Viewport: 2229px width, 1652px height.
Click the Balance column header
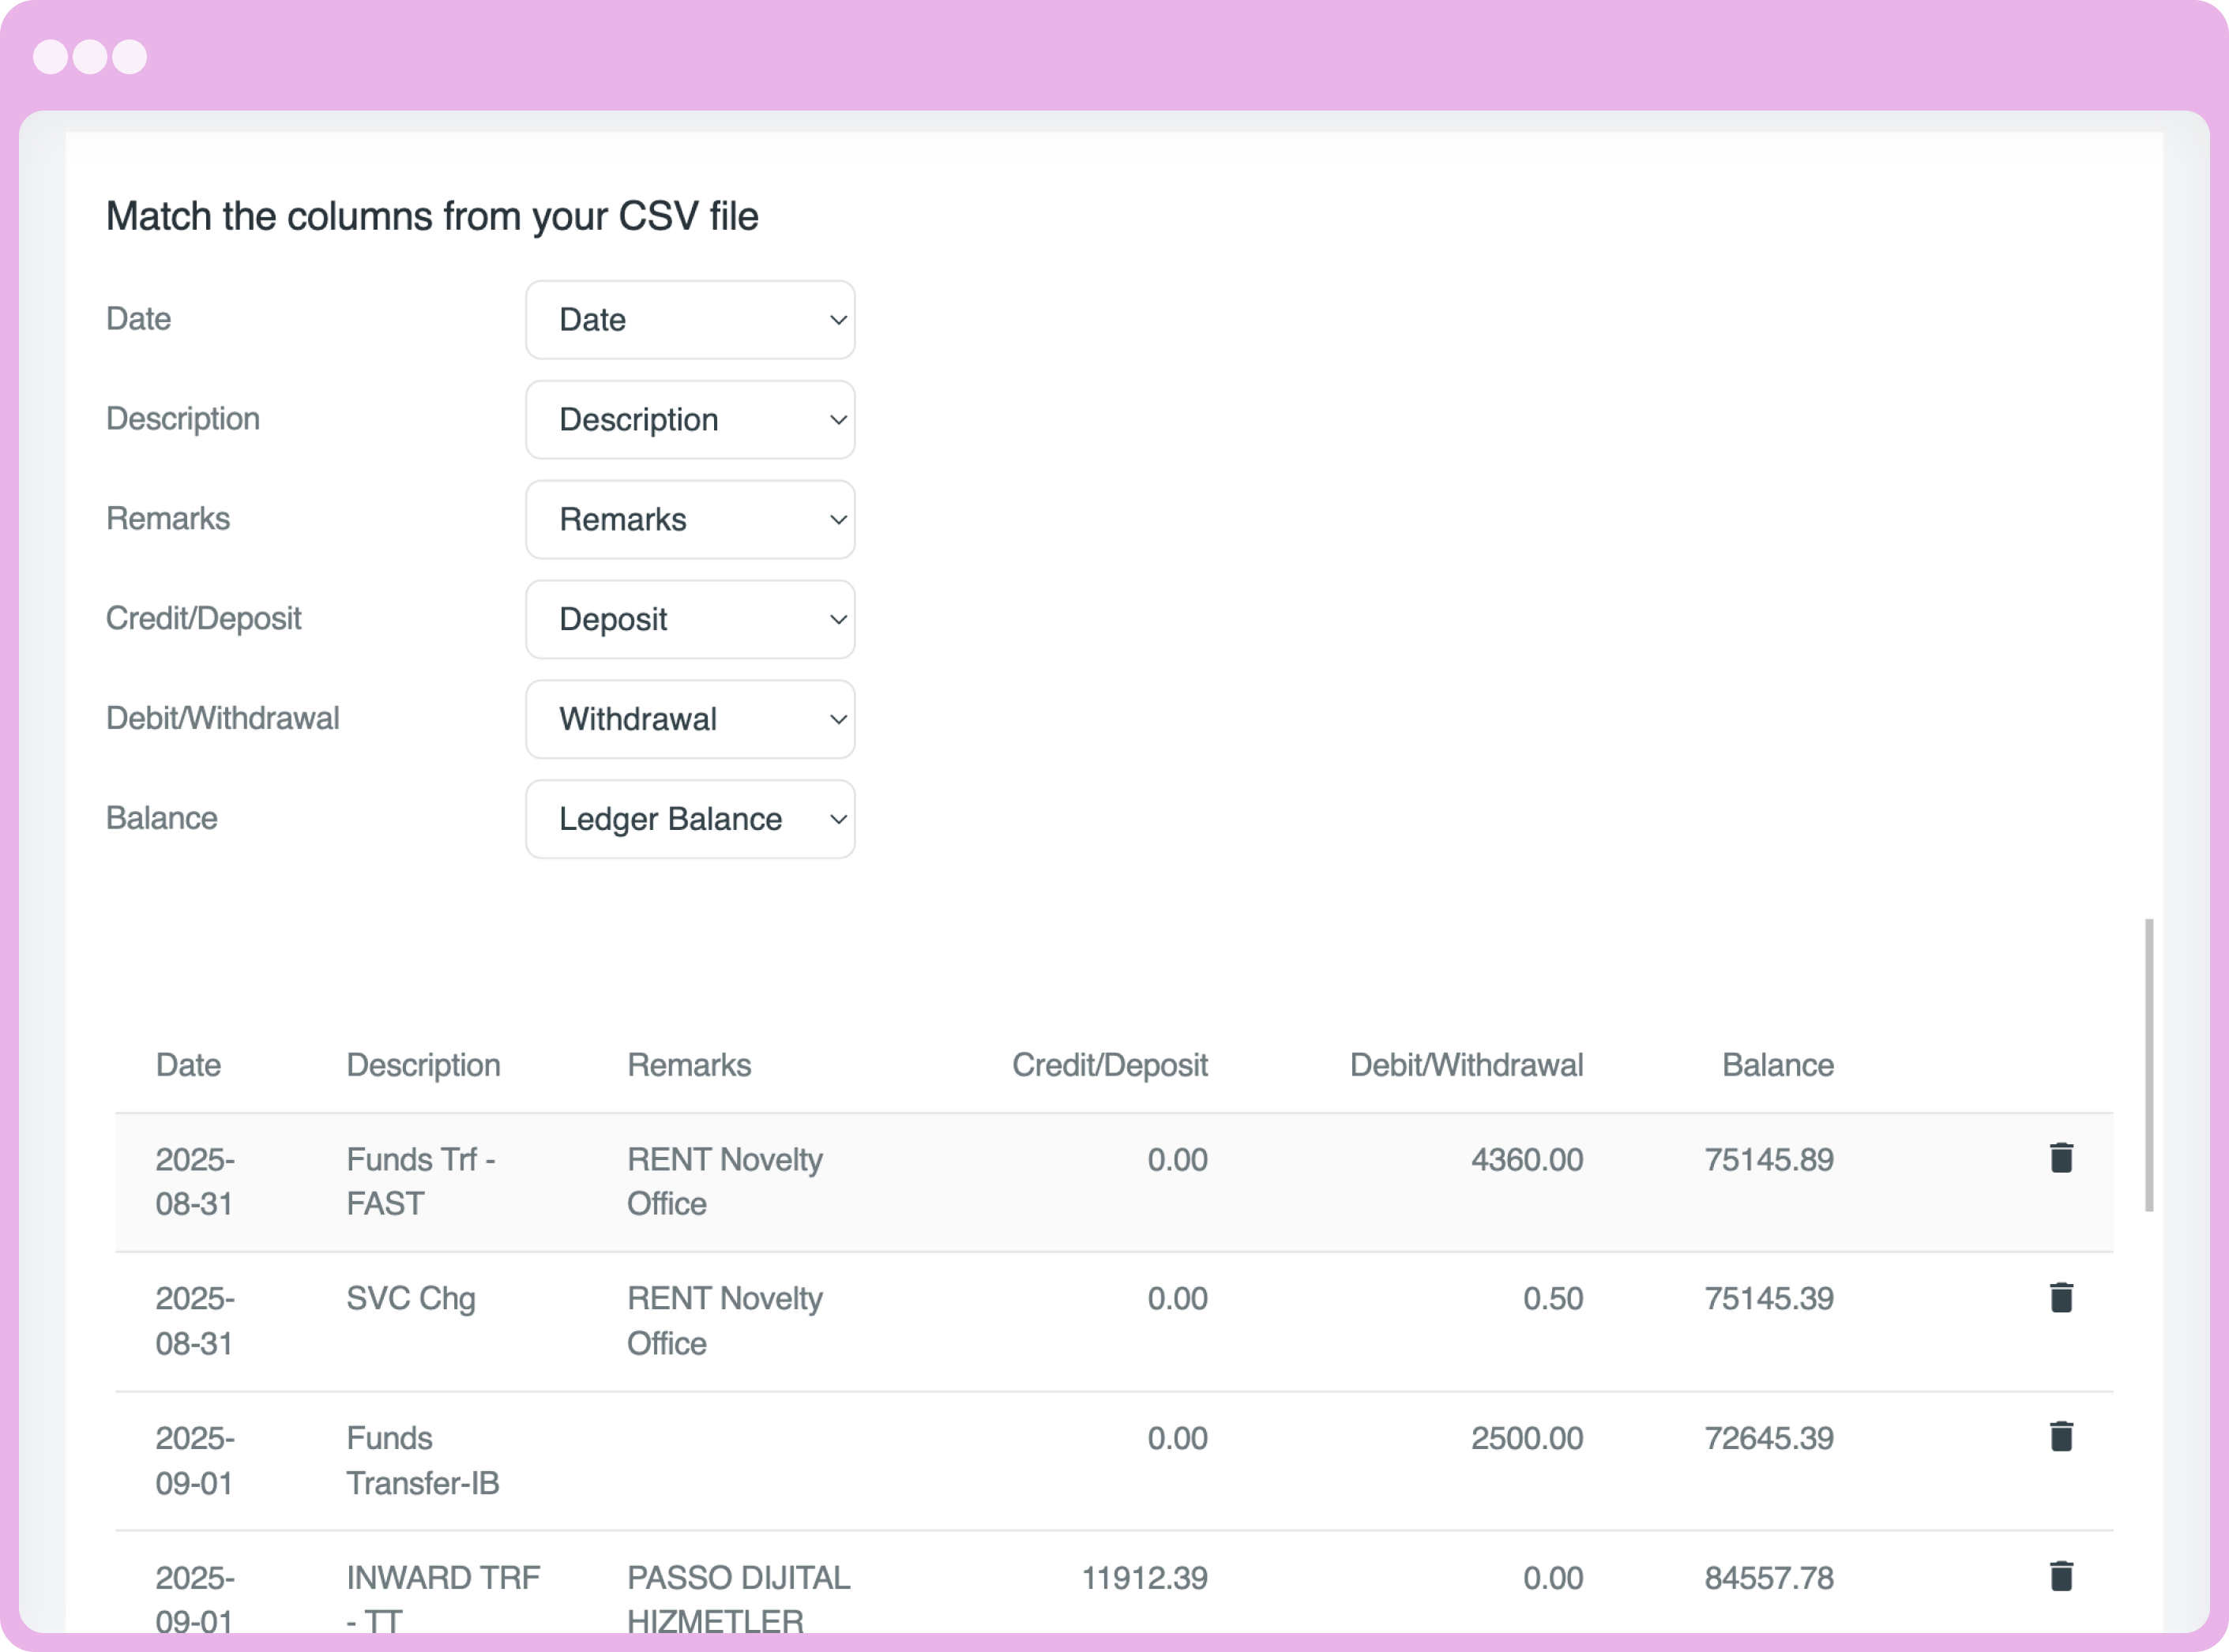1777,1065
